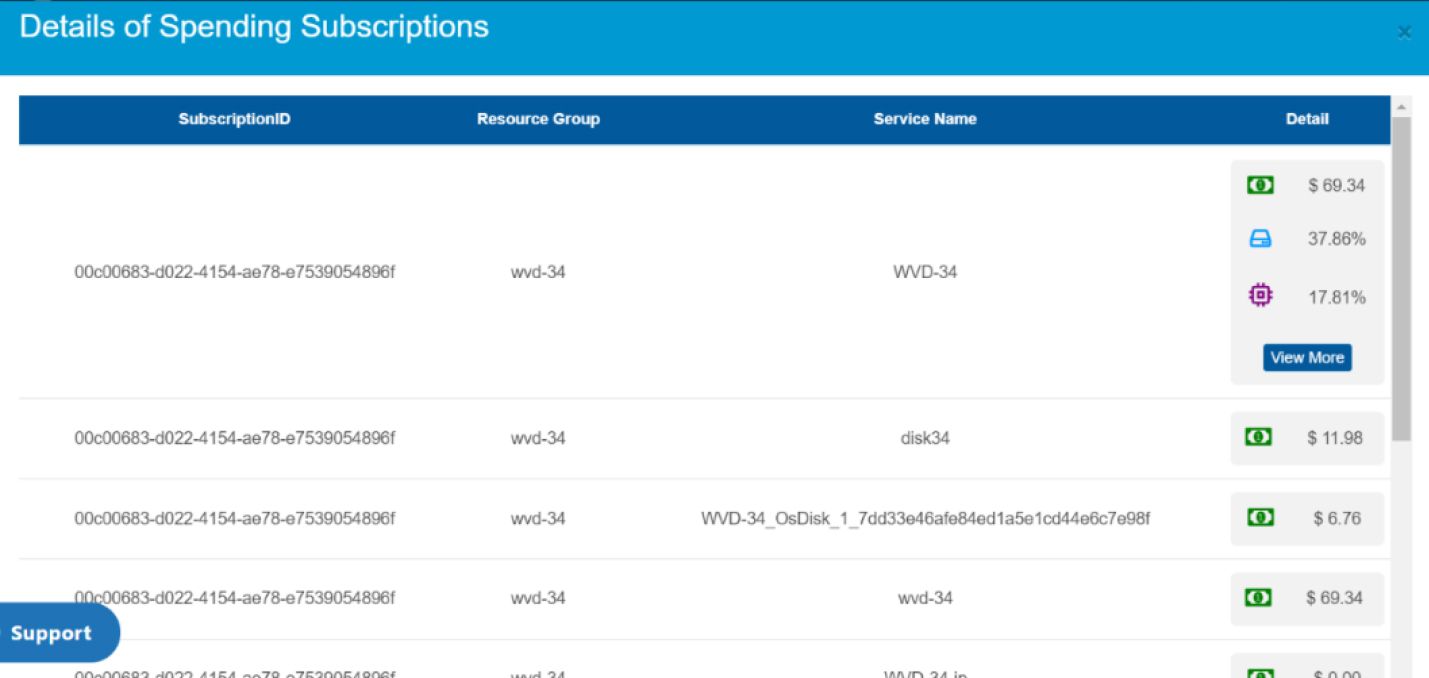Click the scrollbar up arrow beside Detail header
This screenshot has width=1429, height=678.
pos(1401,106)
